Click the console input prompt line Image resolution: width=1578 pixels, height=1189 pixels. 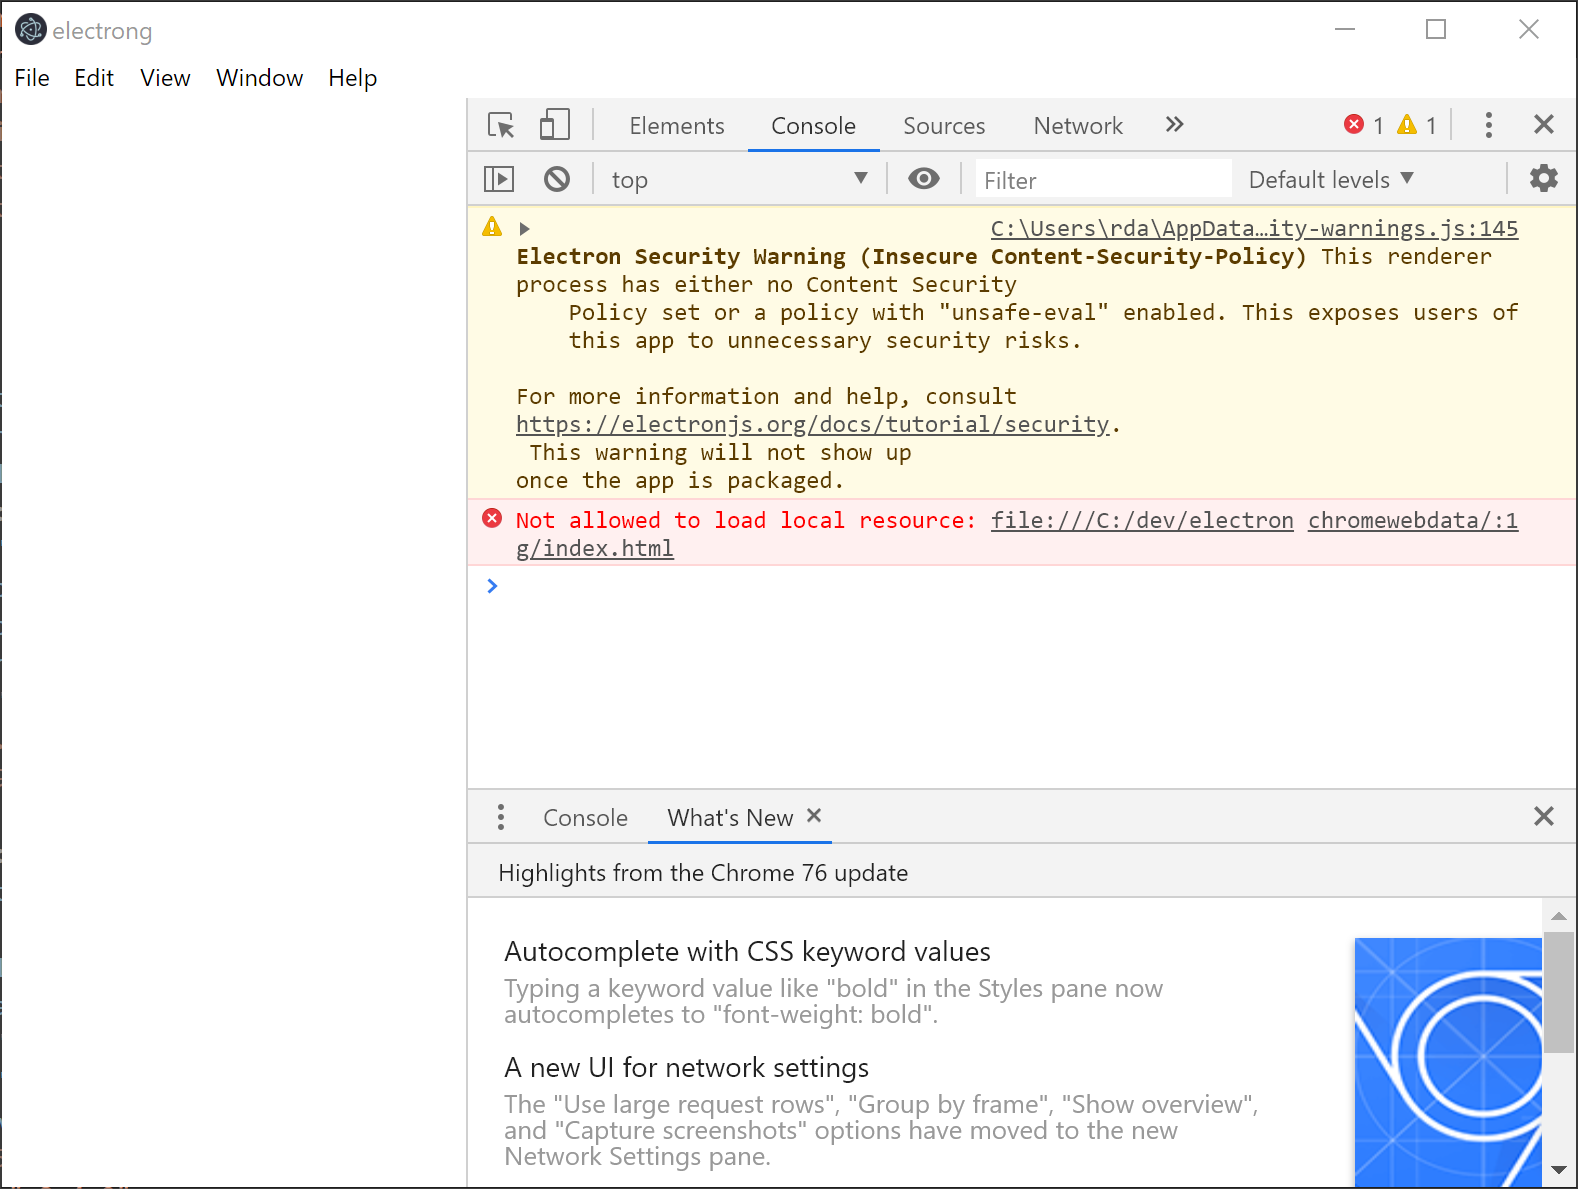pos(1022,586)
